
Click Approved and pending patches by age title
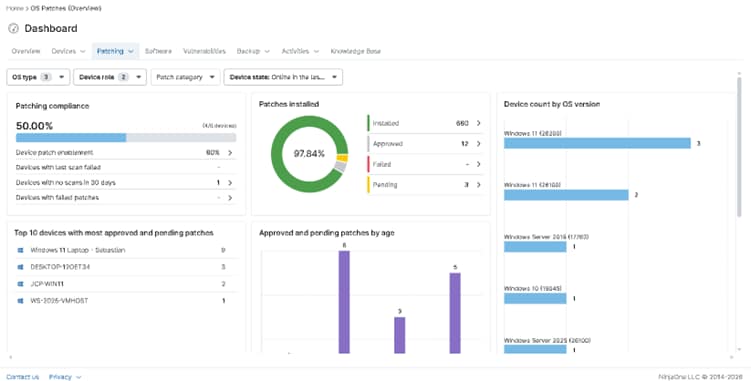click(x=327, y=233)
